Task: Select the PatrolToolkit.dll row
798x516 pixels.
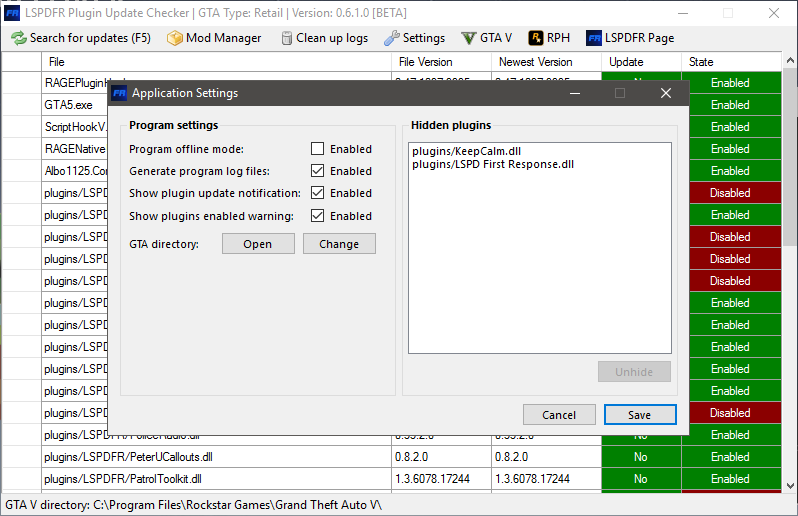Action: 123,479
